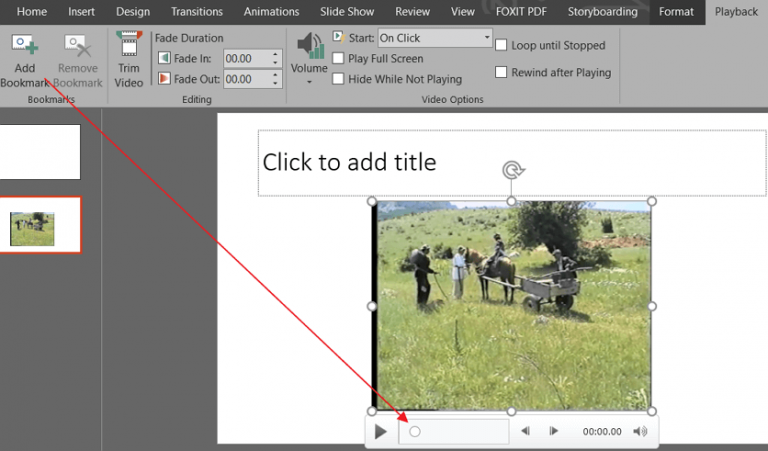Increase the Fade In duration with up arrow
The width and height of the screenshot is (768, 451).
275,54
